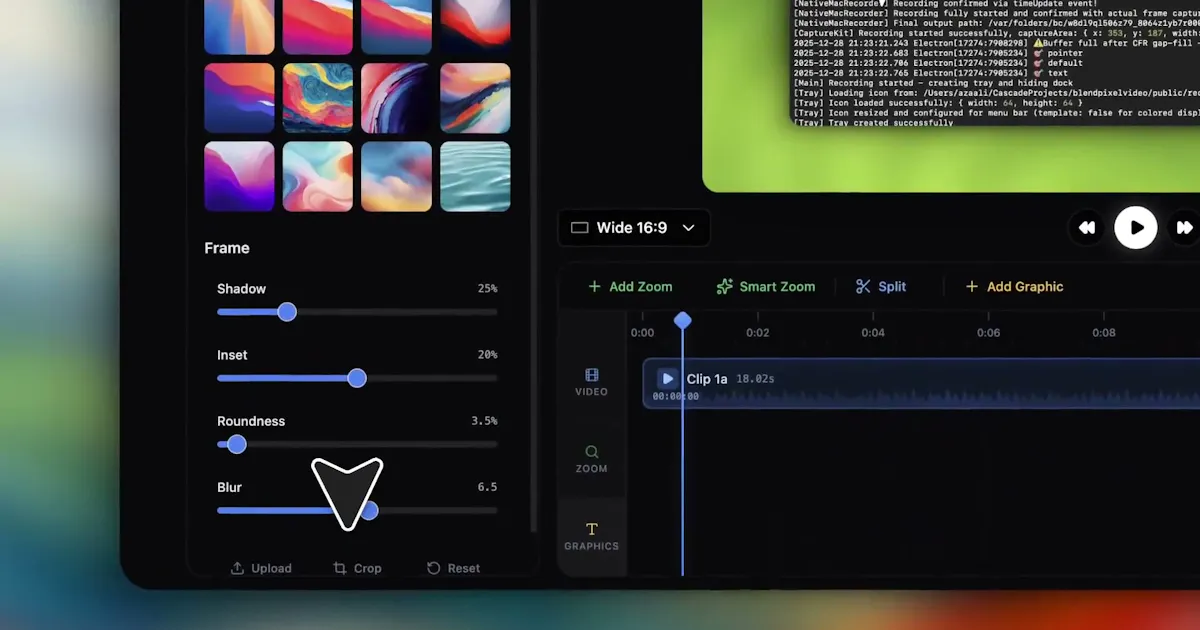Click Add Graphic

coord(1014,287)
